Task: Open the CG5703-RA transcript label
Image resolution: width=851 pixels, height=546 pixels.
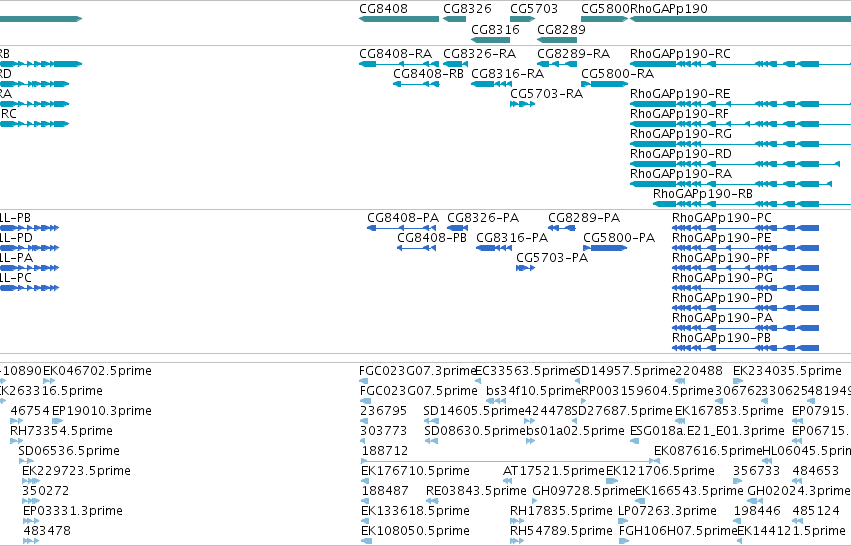Action: (547, 94)
